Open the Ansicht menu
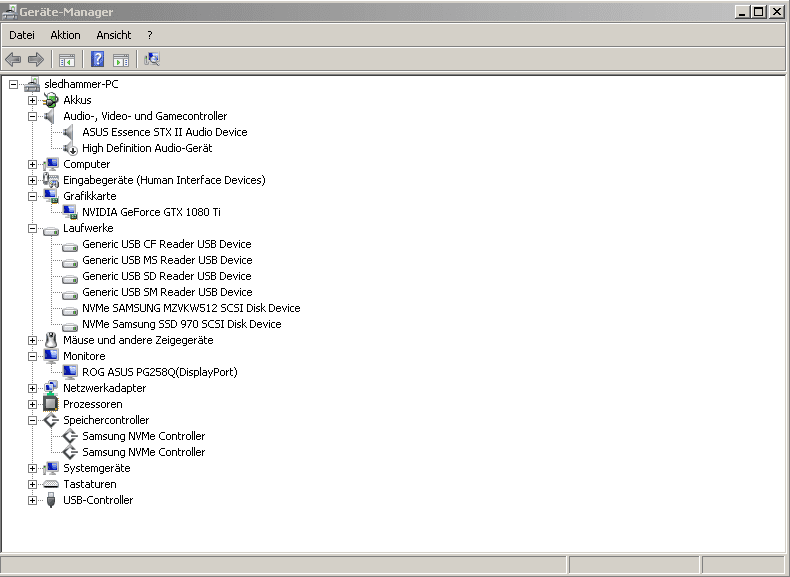Screen dimensions: 790x577 tap(114, 35)
